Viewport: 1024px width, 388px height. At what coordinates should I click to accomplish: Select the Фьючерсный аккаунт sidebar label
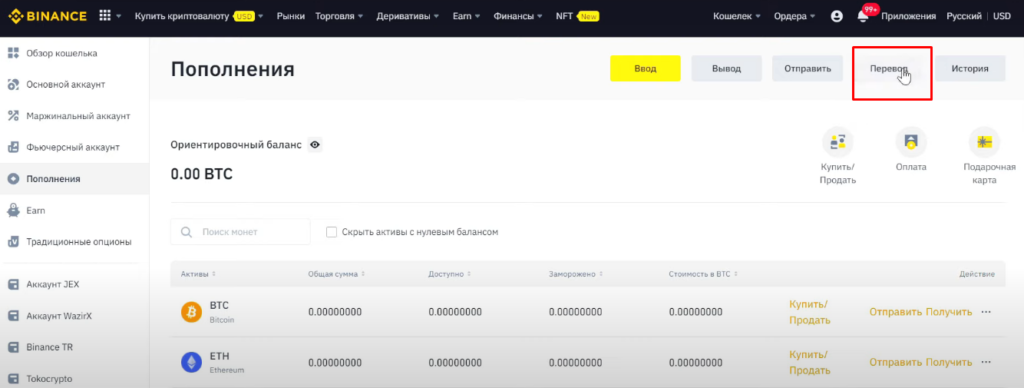coord(72,147)
